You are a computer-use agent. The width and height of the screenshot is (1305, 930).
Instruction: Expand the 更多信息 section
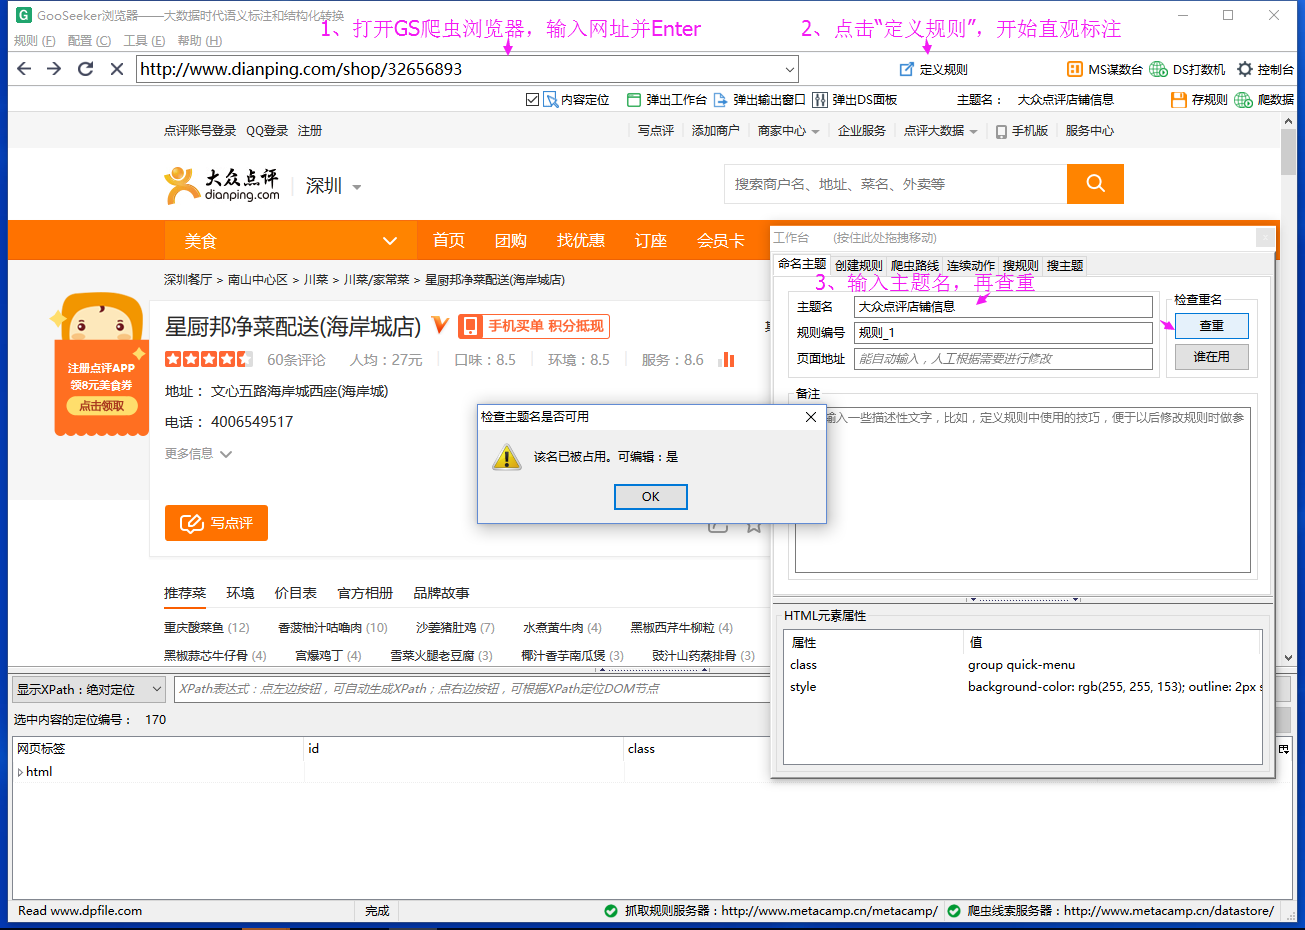click(196, 453)
